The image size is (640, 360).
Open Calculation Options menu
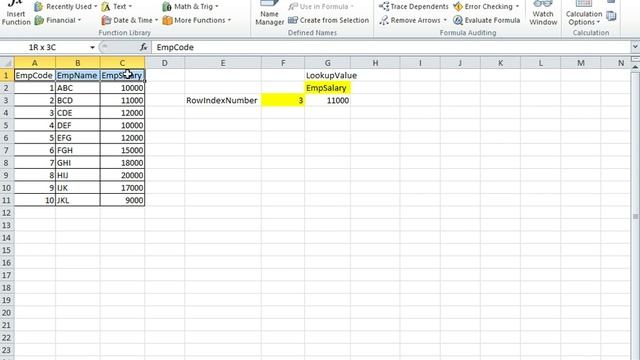[x=584, y=13]
